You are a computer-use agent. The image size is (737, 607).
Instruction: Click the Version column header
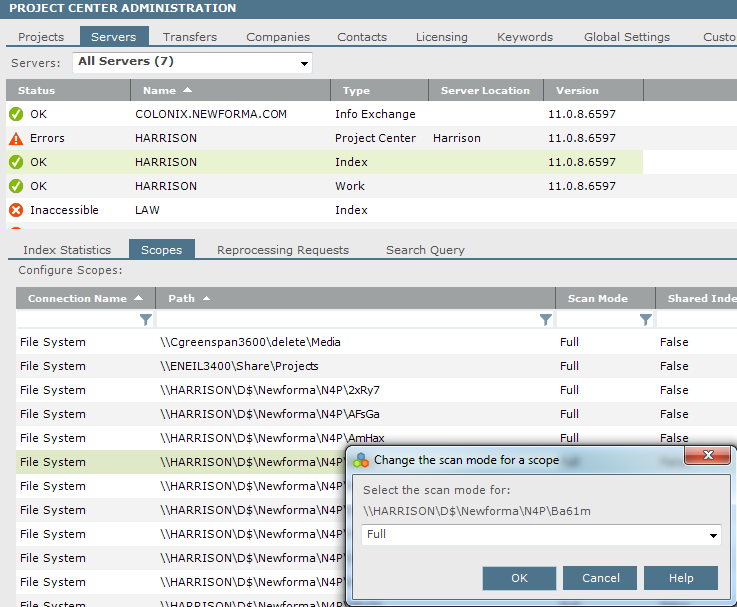pyautogui.click(x=594, y=90)
